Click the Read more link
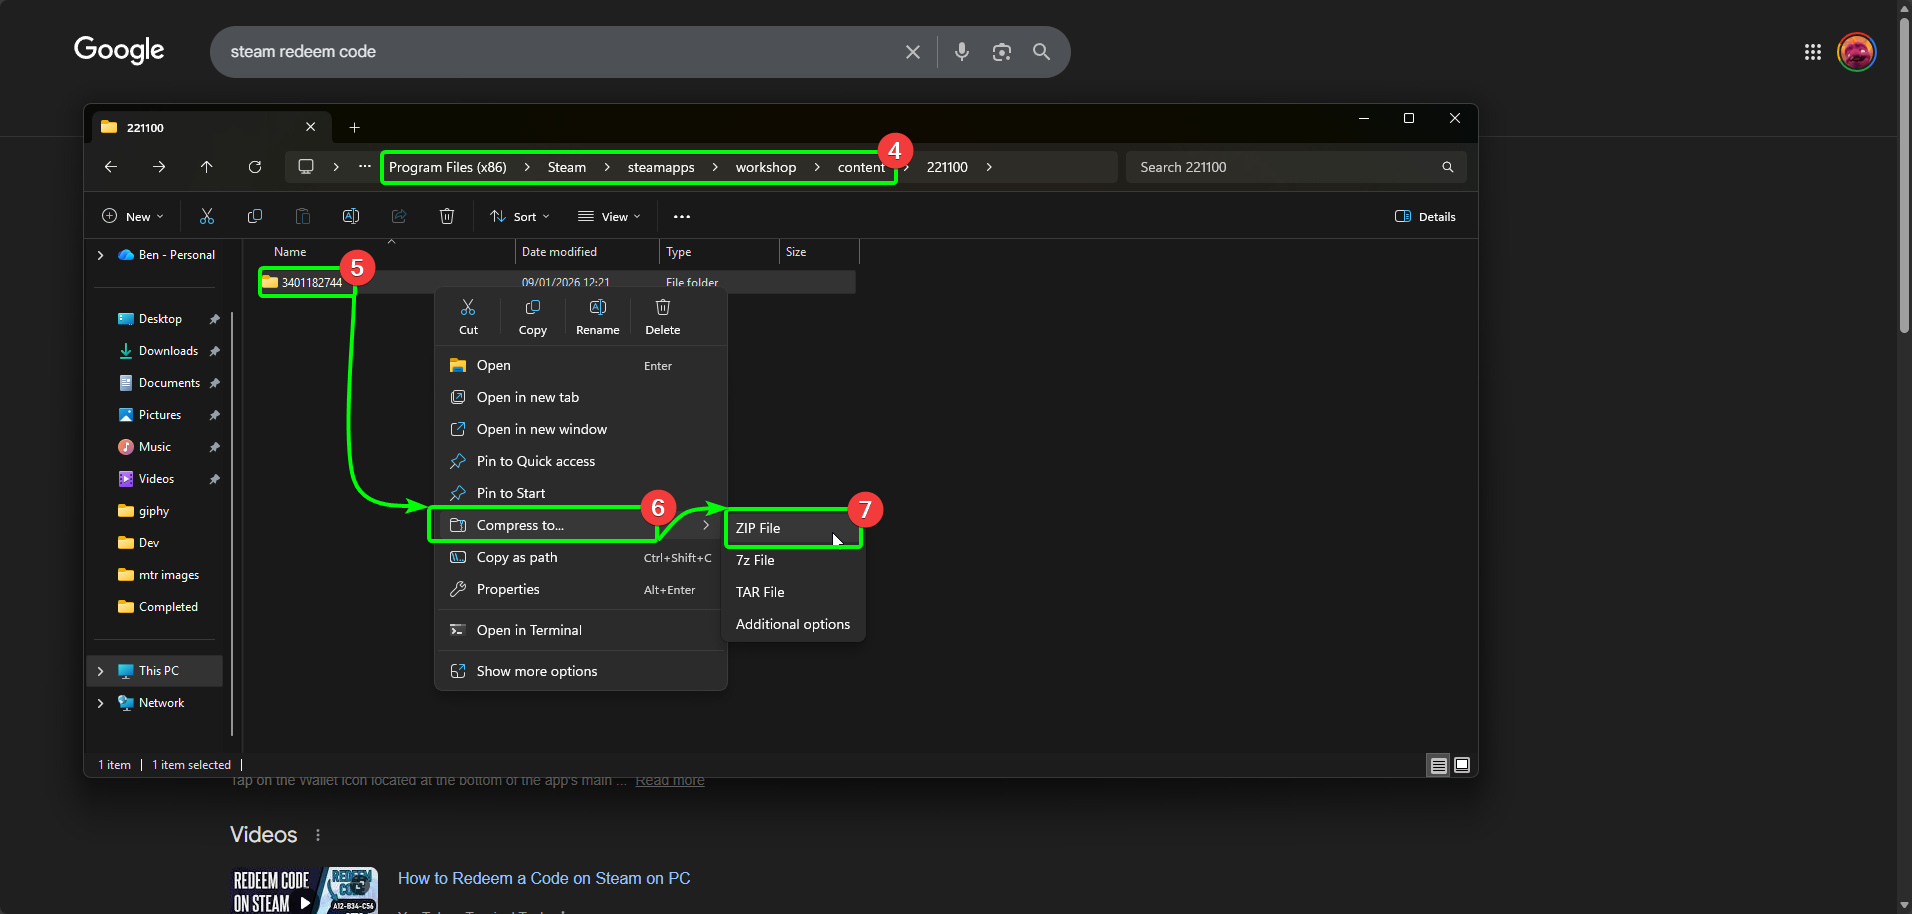Viewport: 1912px width, 914px height. tap(669, 780)
